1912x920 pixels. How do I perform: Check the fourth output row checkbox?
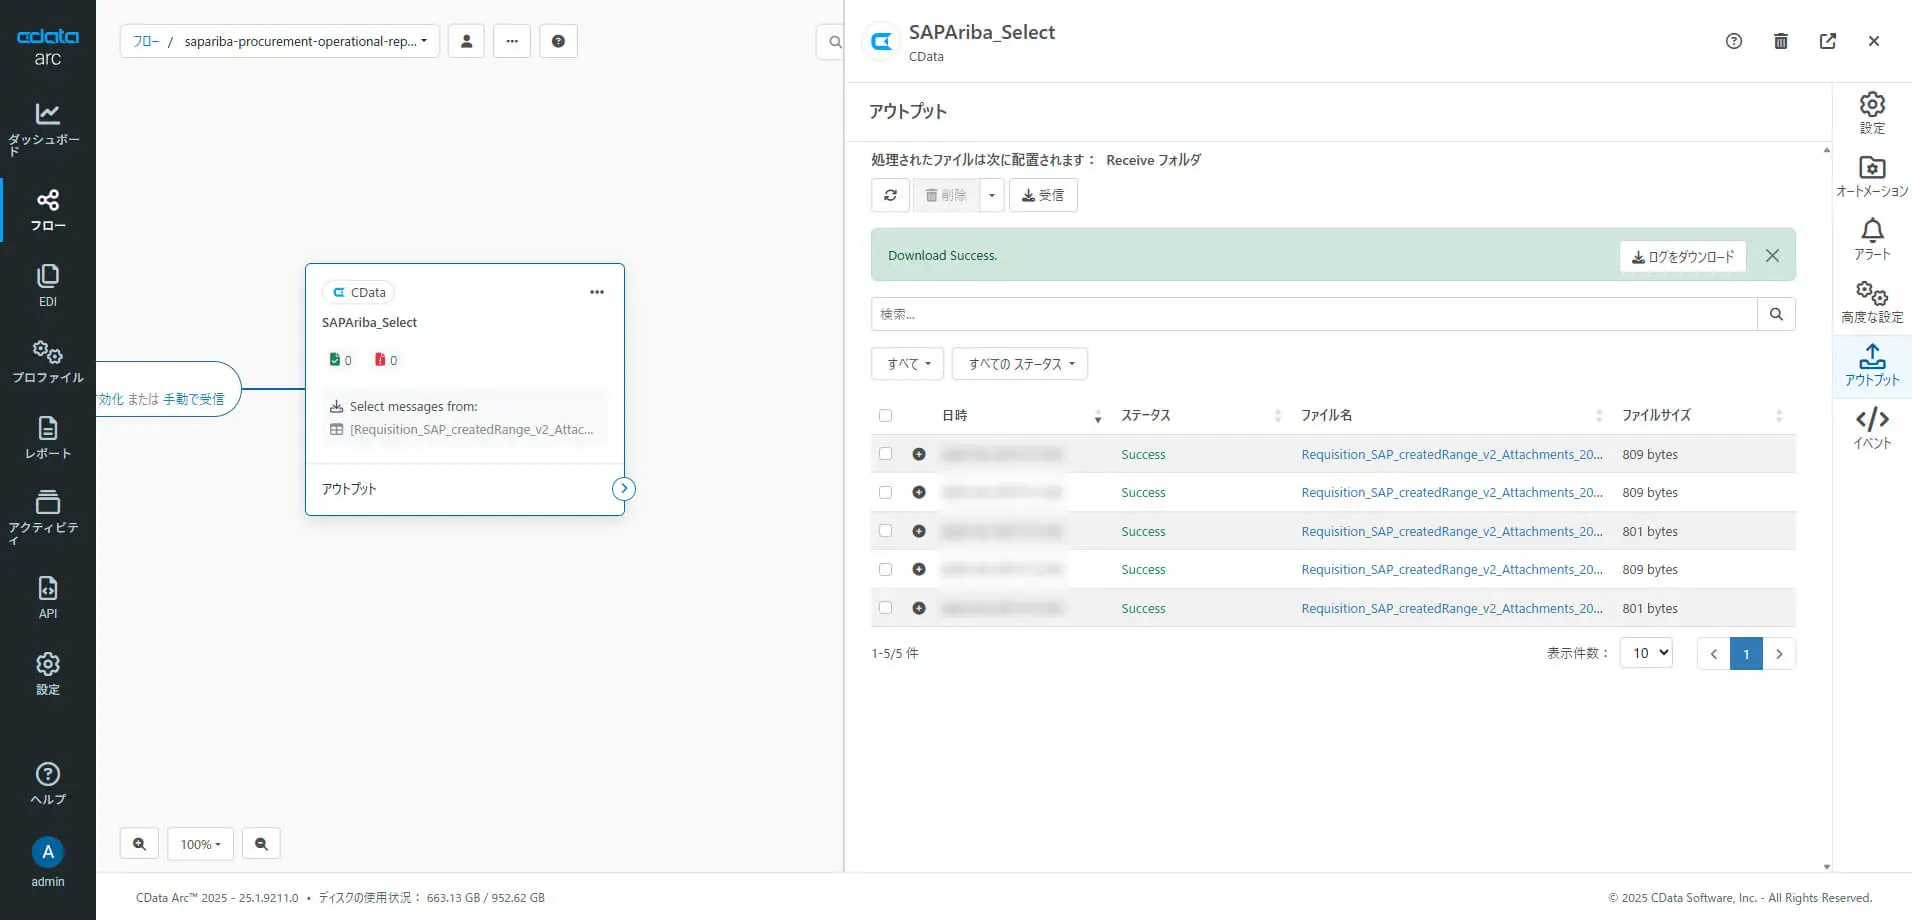coord(885,569)
